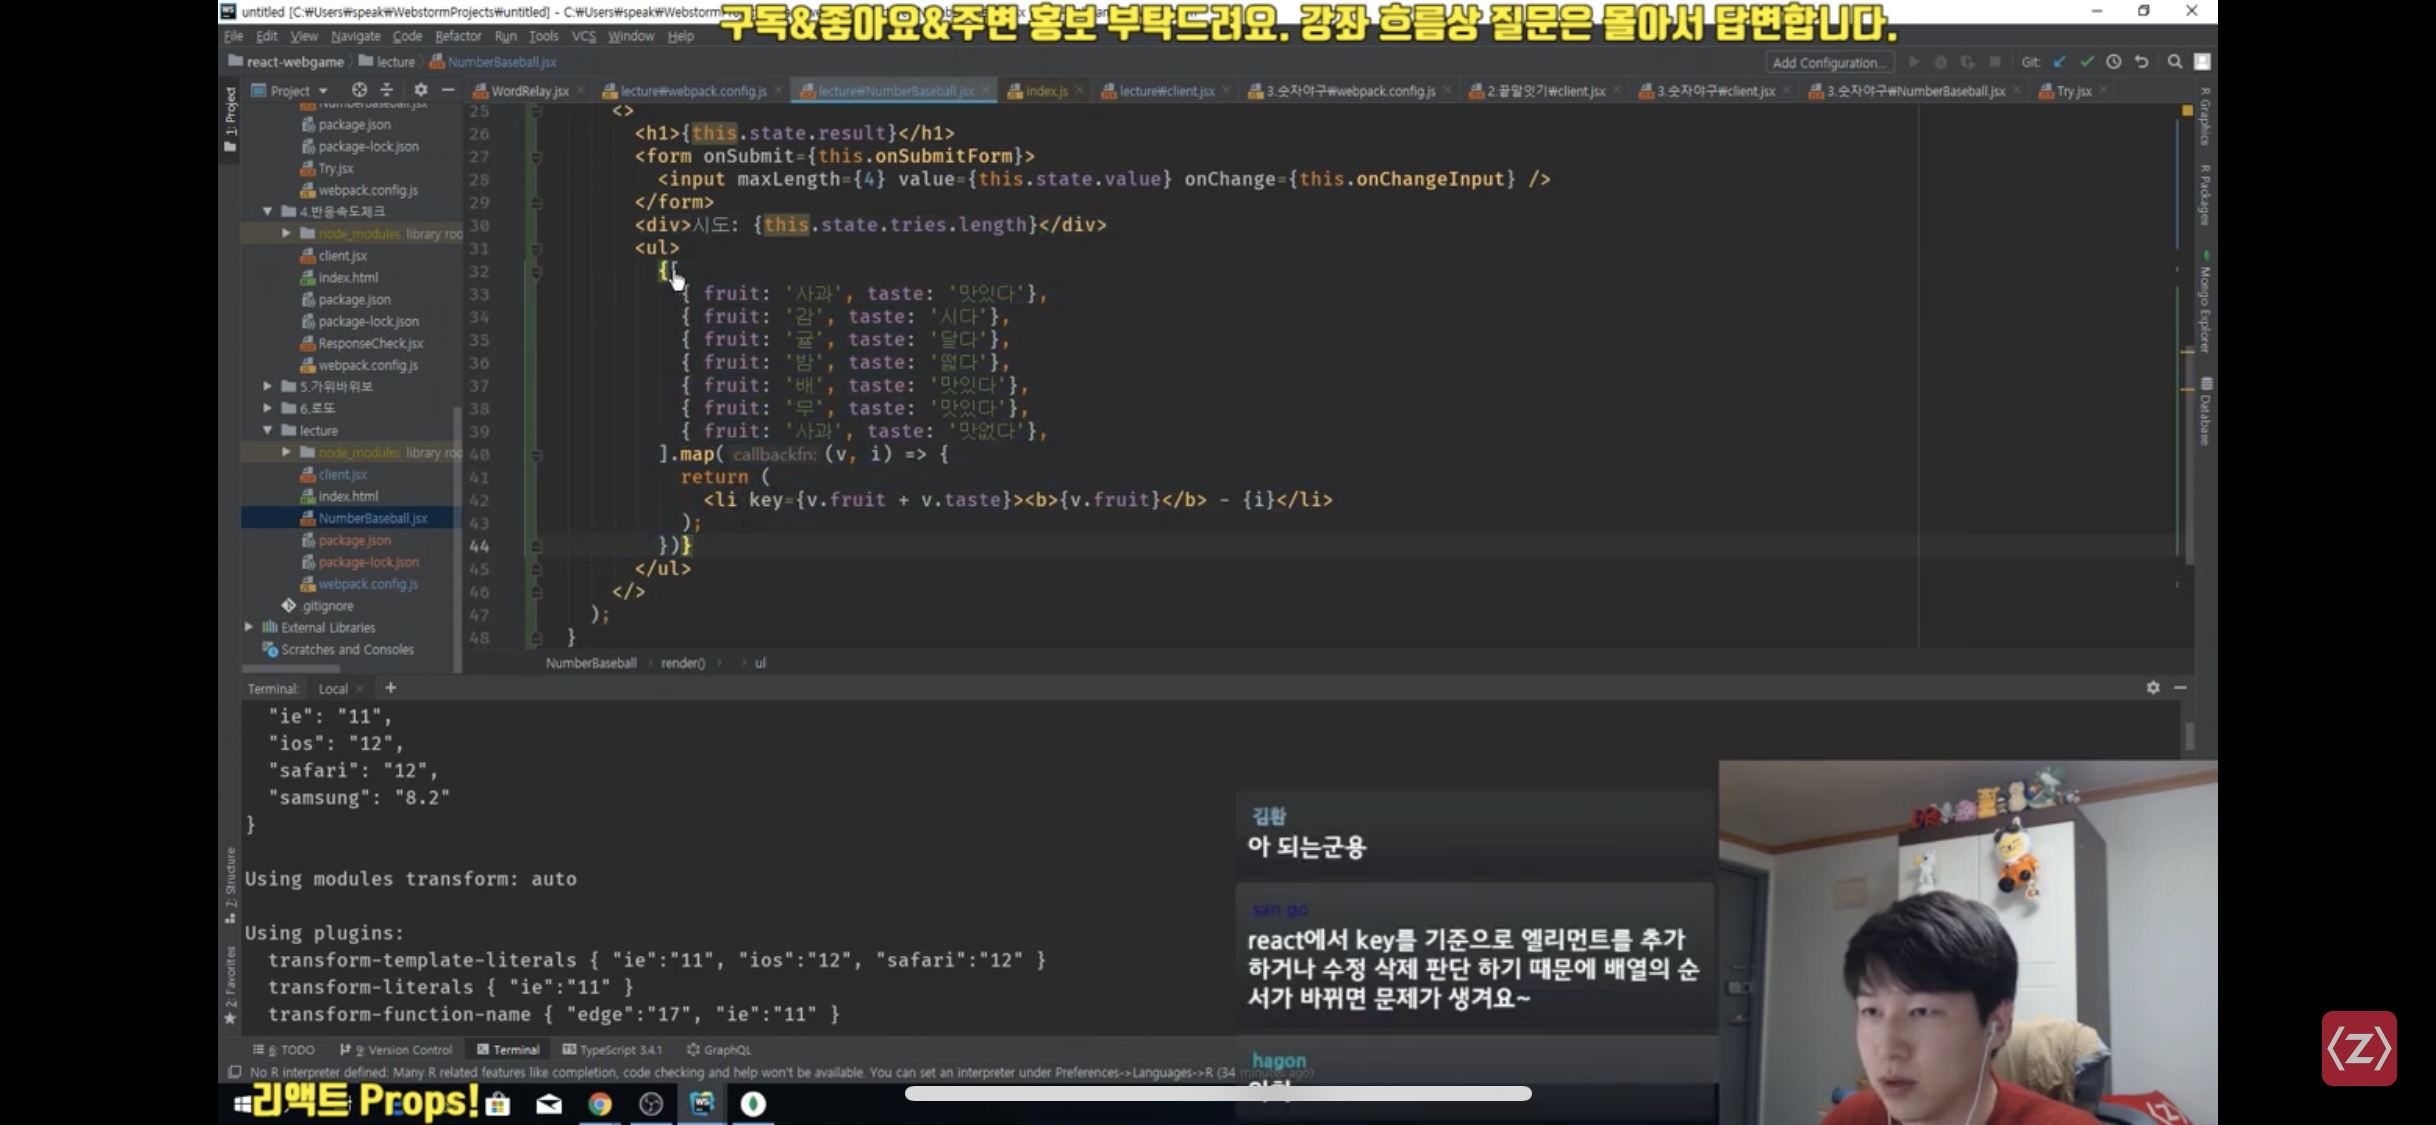Screen dimensions: 2436x1125
Task: Fold the map callback at line 40
Action: pyautogui.click(x=536, y=455)
